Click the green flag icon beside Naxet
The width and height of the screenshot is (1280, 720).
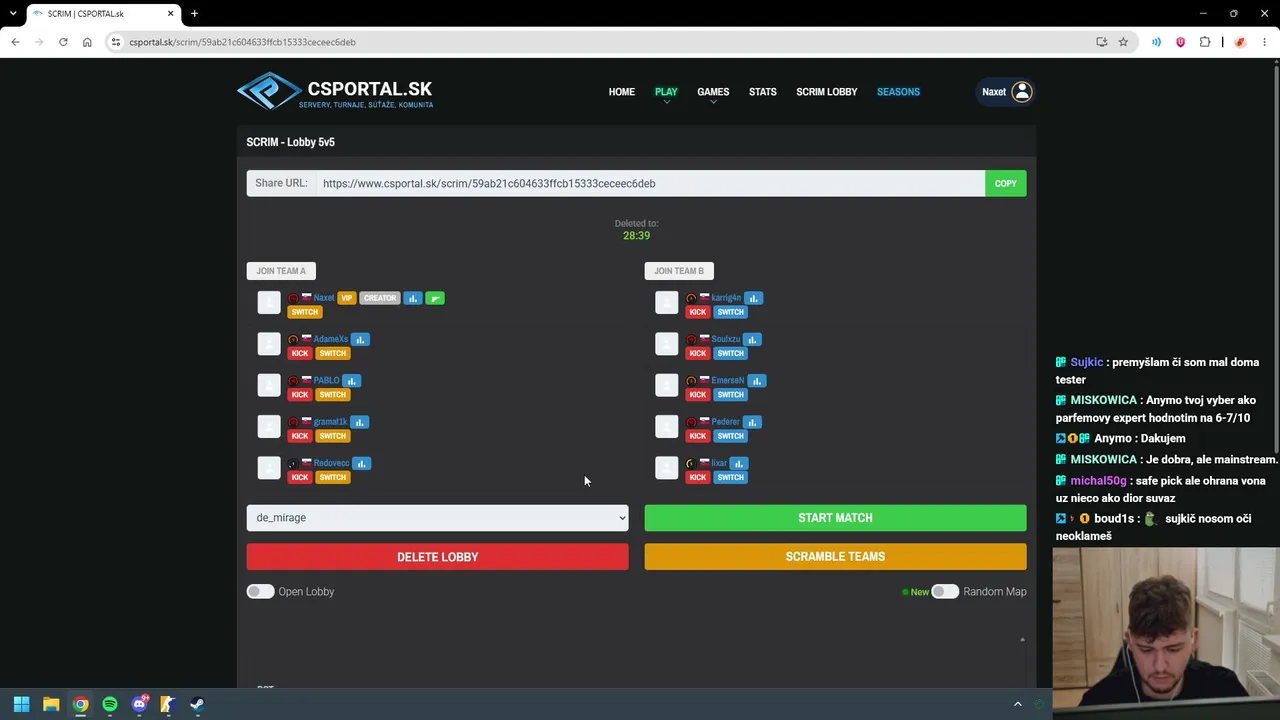pos(435,298)
